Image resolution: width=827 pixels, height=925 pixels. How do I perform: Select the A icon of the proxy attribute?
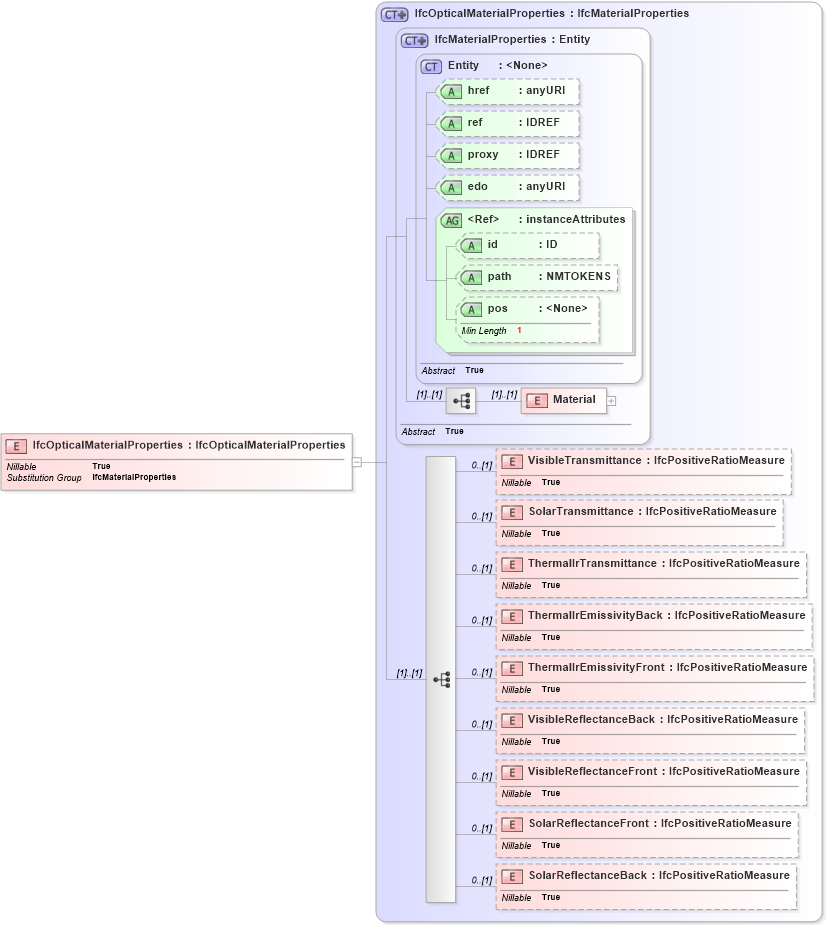451,155
